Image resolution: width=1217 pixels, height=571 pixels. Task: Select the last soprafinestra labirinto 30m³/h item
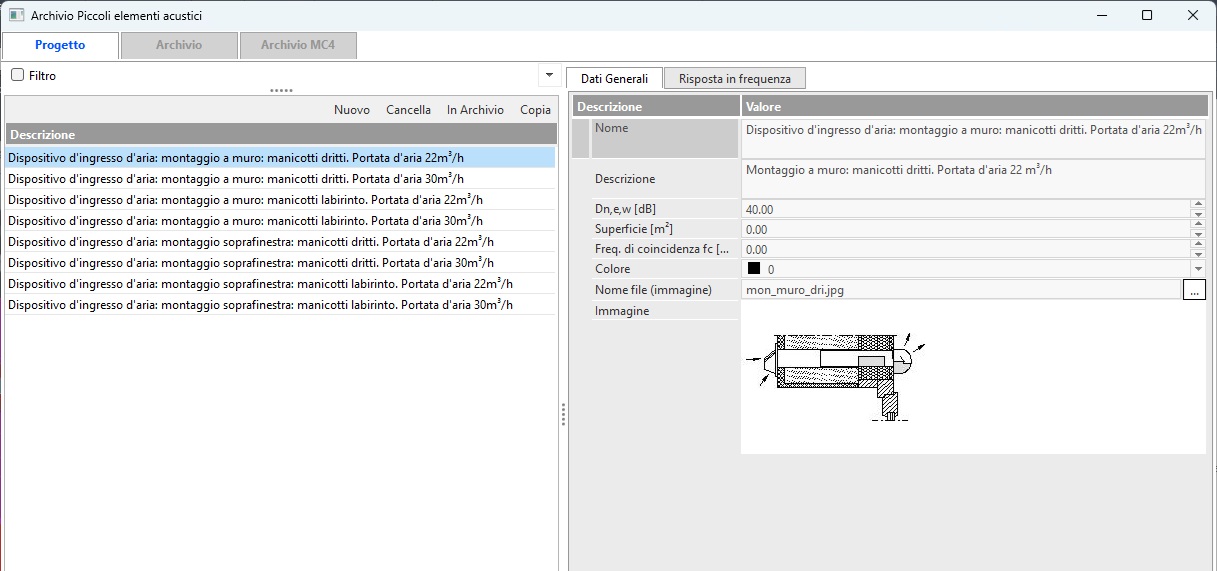pos(260,305)
